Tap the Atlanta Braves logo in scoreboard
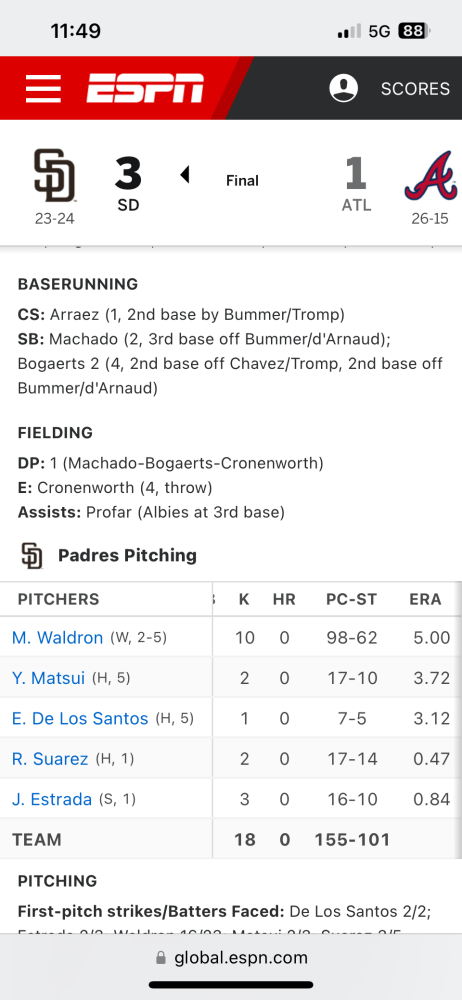The image size is (462, 1000). coord(430,177)
